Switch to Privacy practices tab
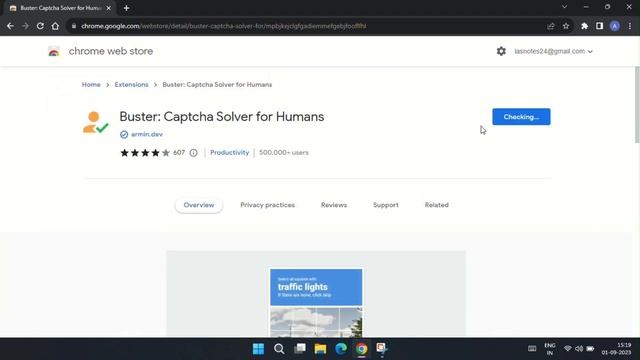This screenshot has width=640, height=360. click(267, 205)
